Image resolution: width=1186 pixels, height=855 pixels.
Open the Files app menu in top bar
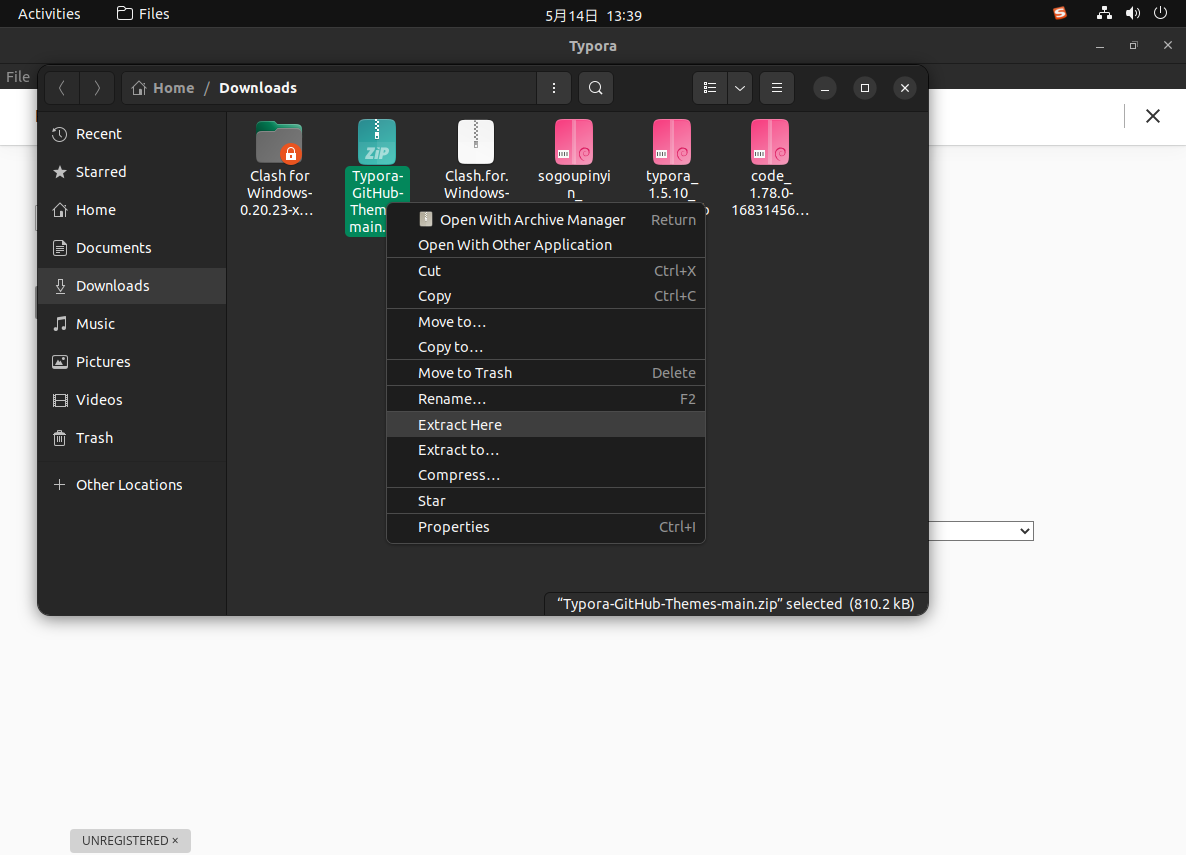143,14
